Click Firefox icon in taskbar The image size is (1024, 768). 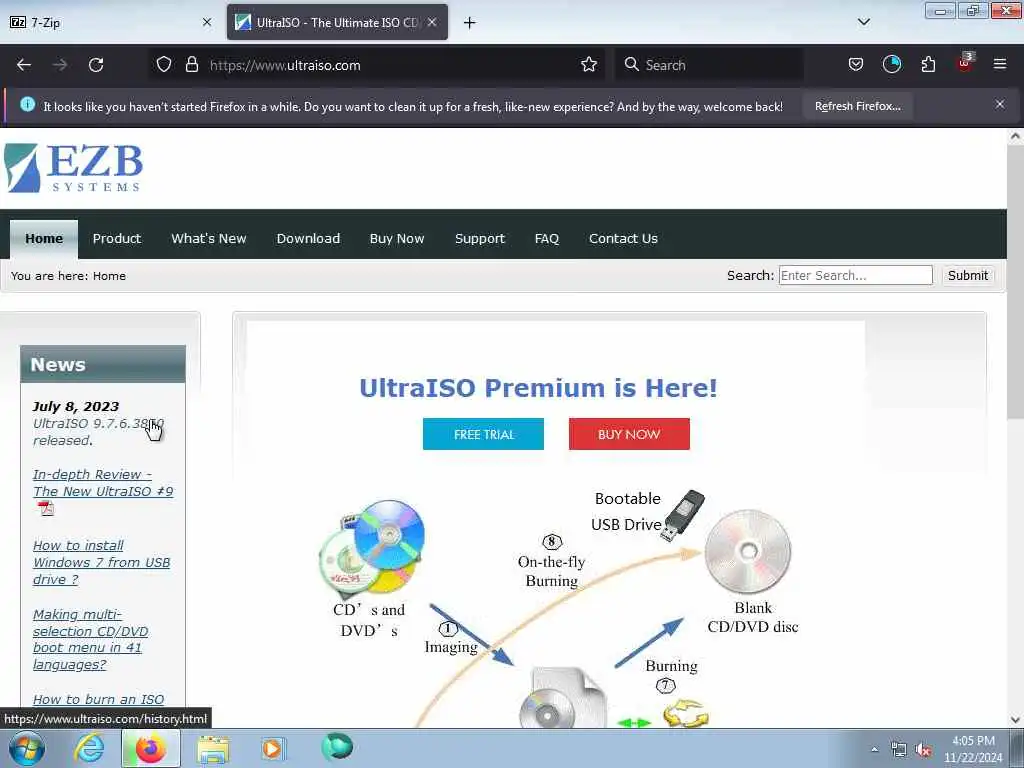click(150, 748)
